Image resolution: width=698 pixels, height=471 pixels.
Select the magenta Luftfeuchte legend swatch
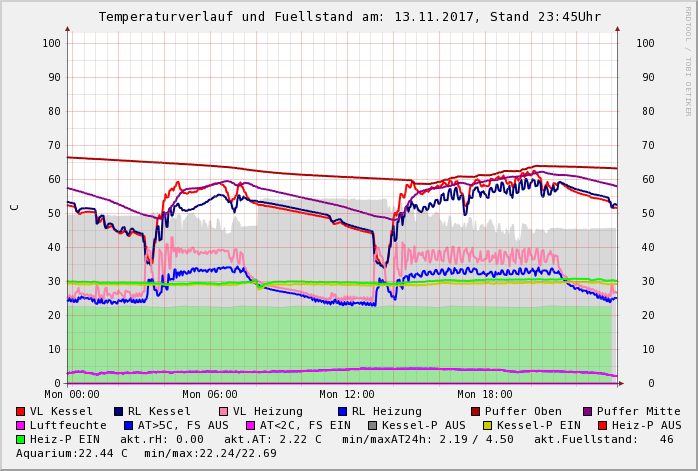pyautogui.click(x=21, y=425)
